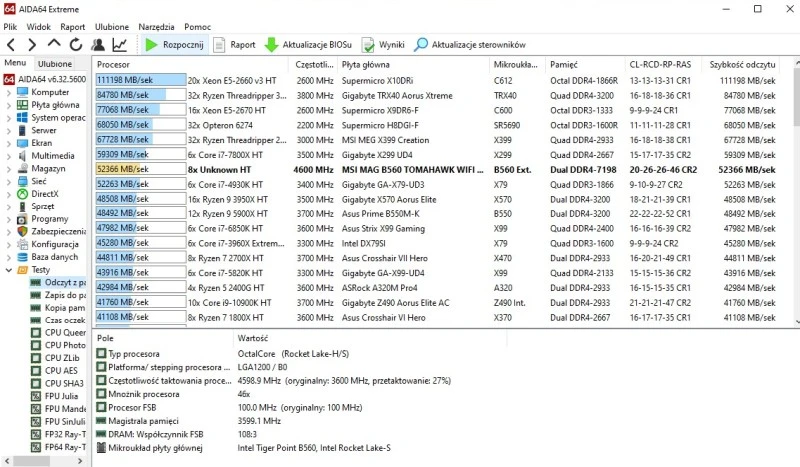Switch to the Ulubione tab
This screenshot has height=467, width=800.
point(55,64)
